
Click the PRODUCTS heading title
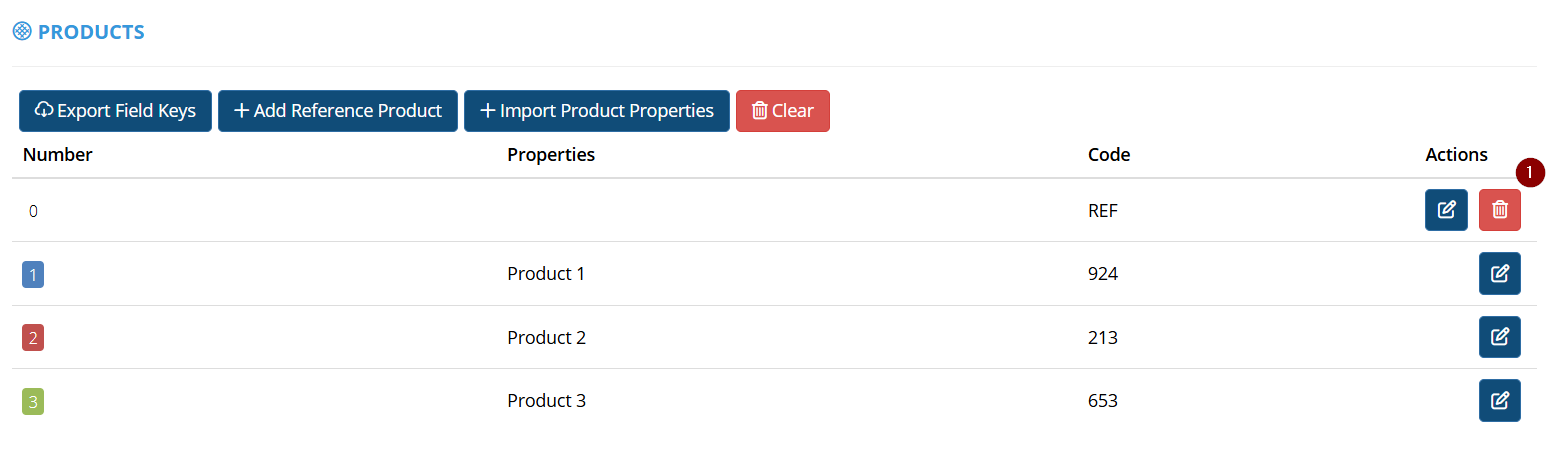point(91,32)
